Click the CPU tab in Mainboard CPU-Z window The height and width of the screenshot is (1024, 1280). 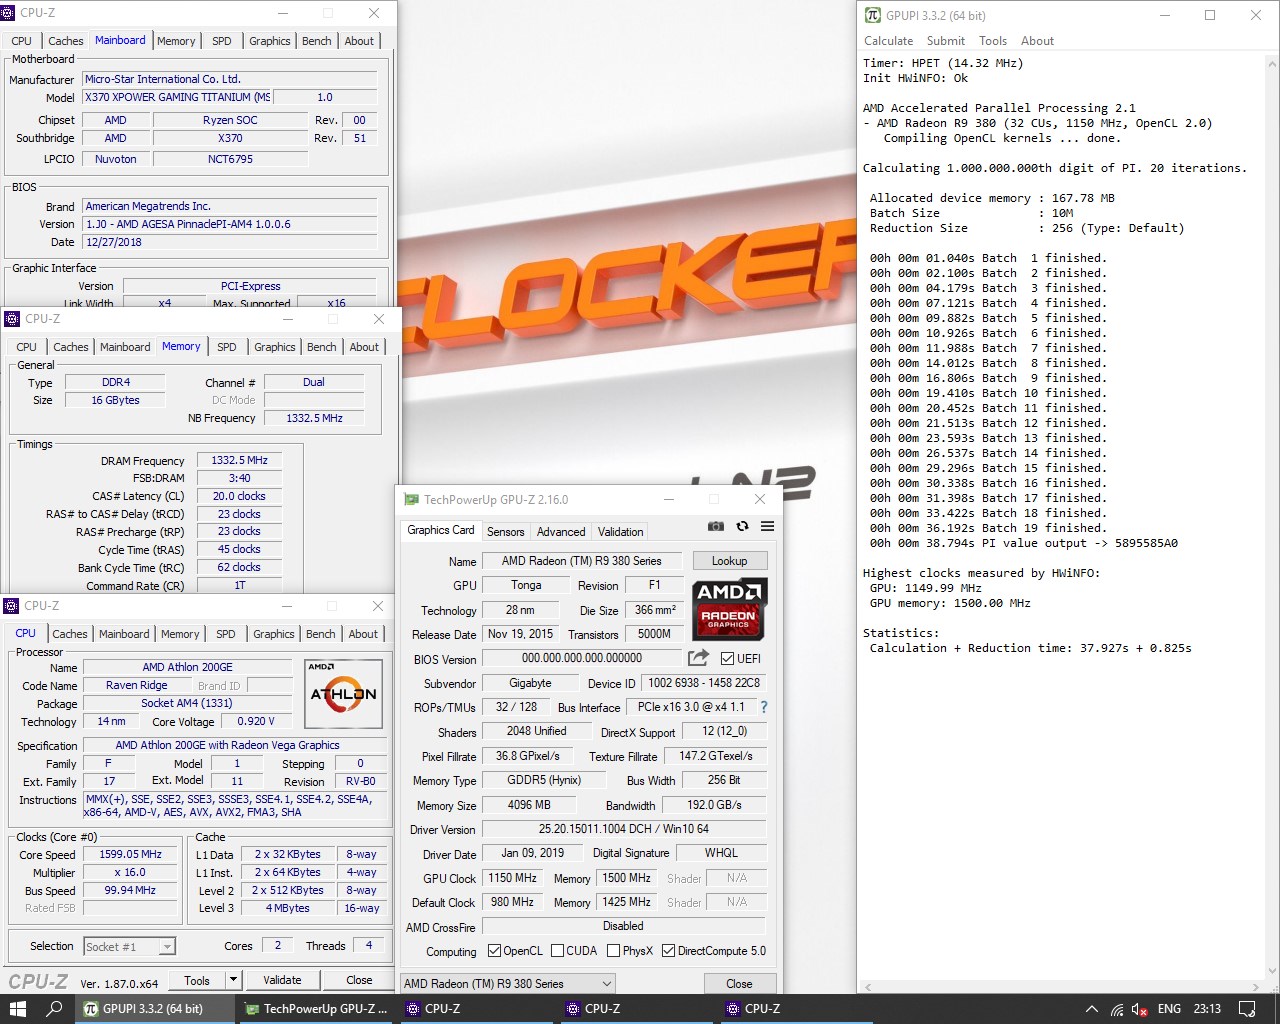pyautogui.click(x=22, y=41)
